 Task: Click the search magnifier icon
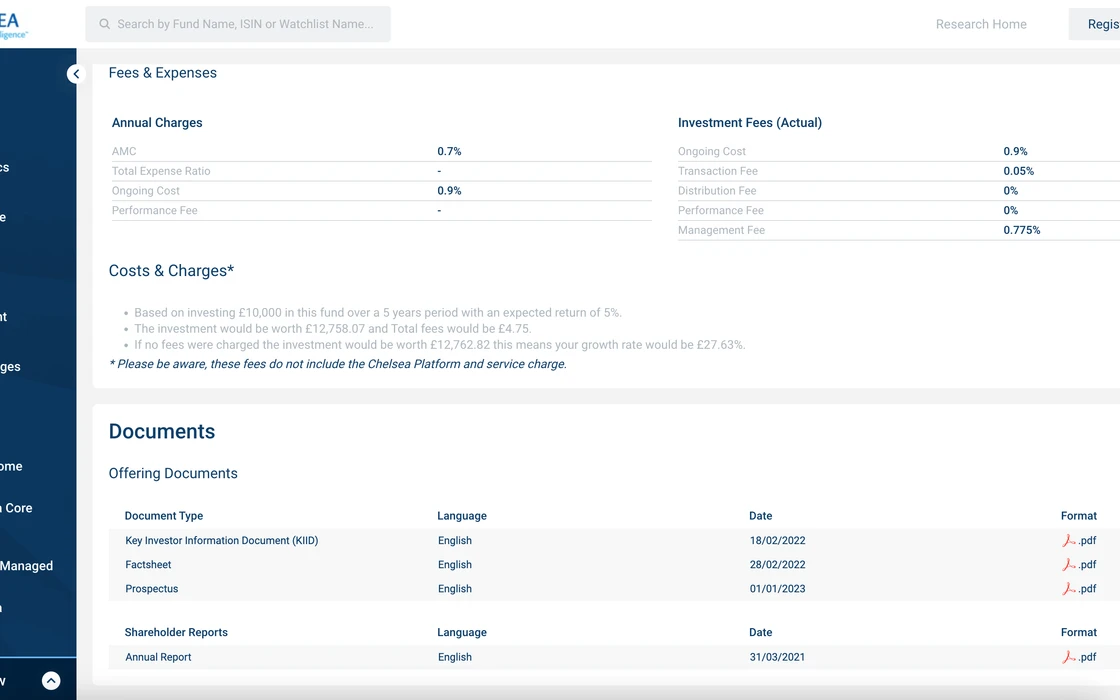pyautogui.click(x=104, y=24)
